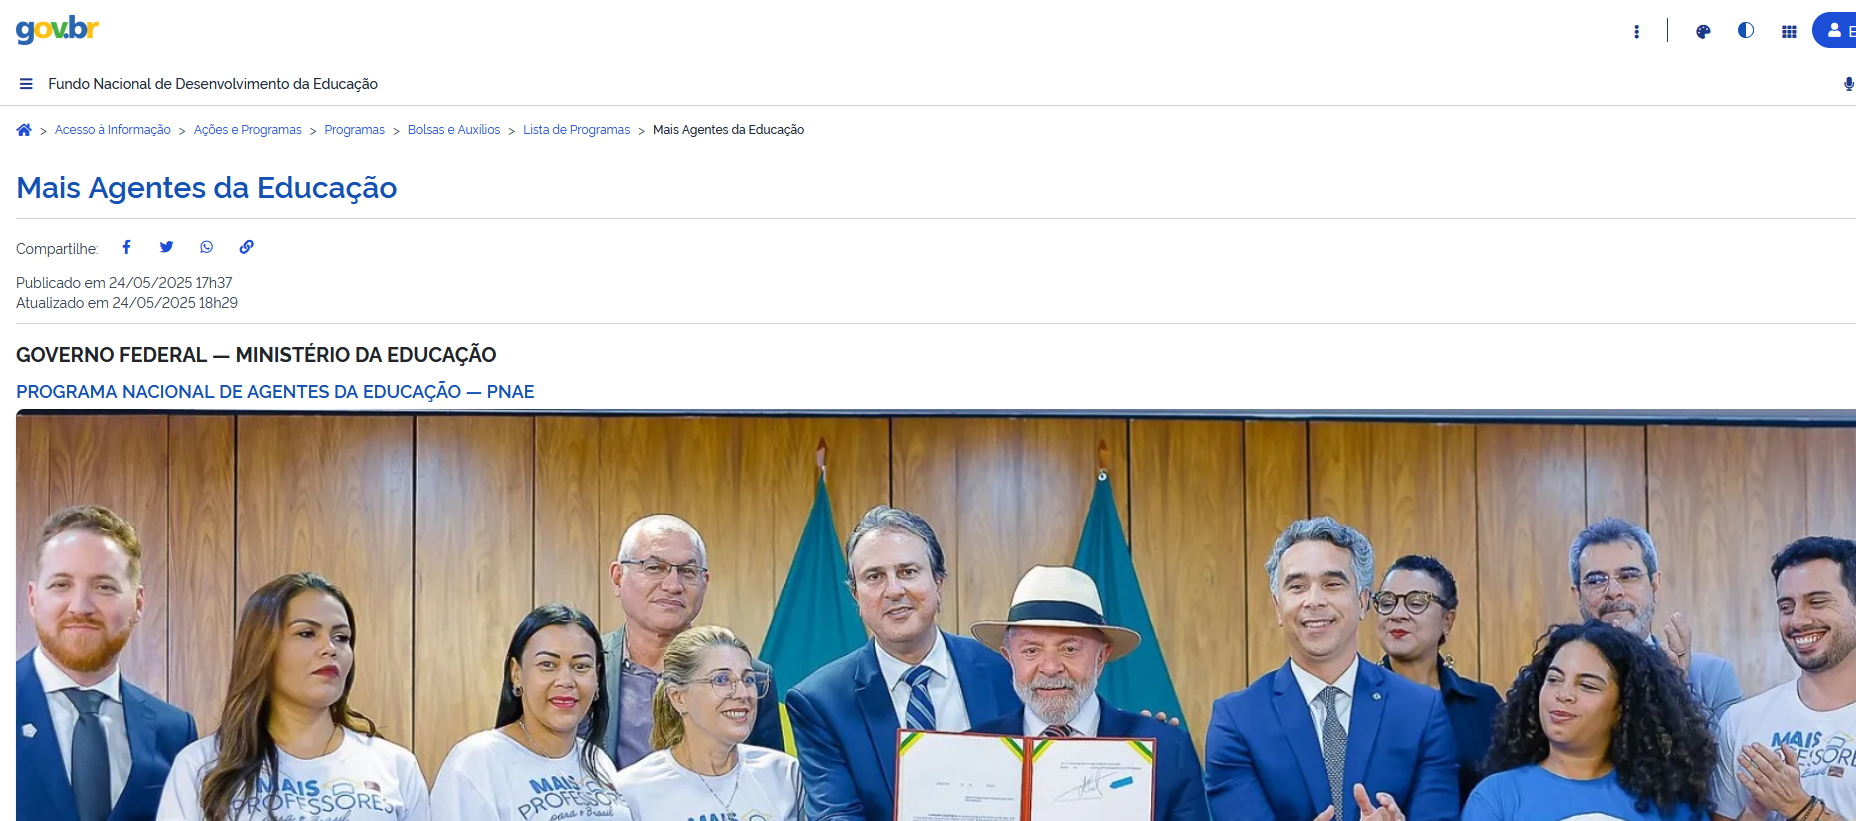Click the user login button
Screen dimensions: 1856x821
(x=1835, y=30)
